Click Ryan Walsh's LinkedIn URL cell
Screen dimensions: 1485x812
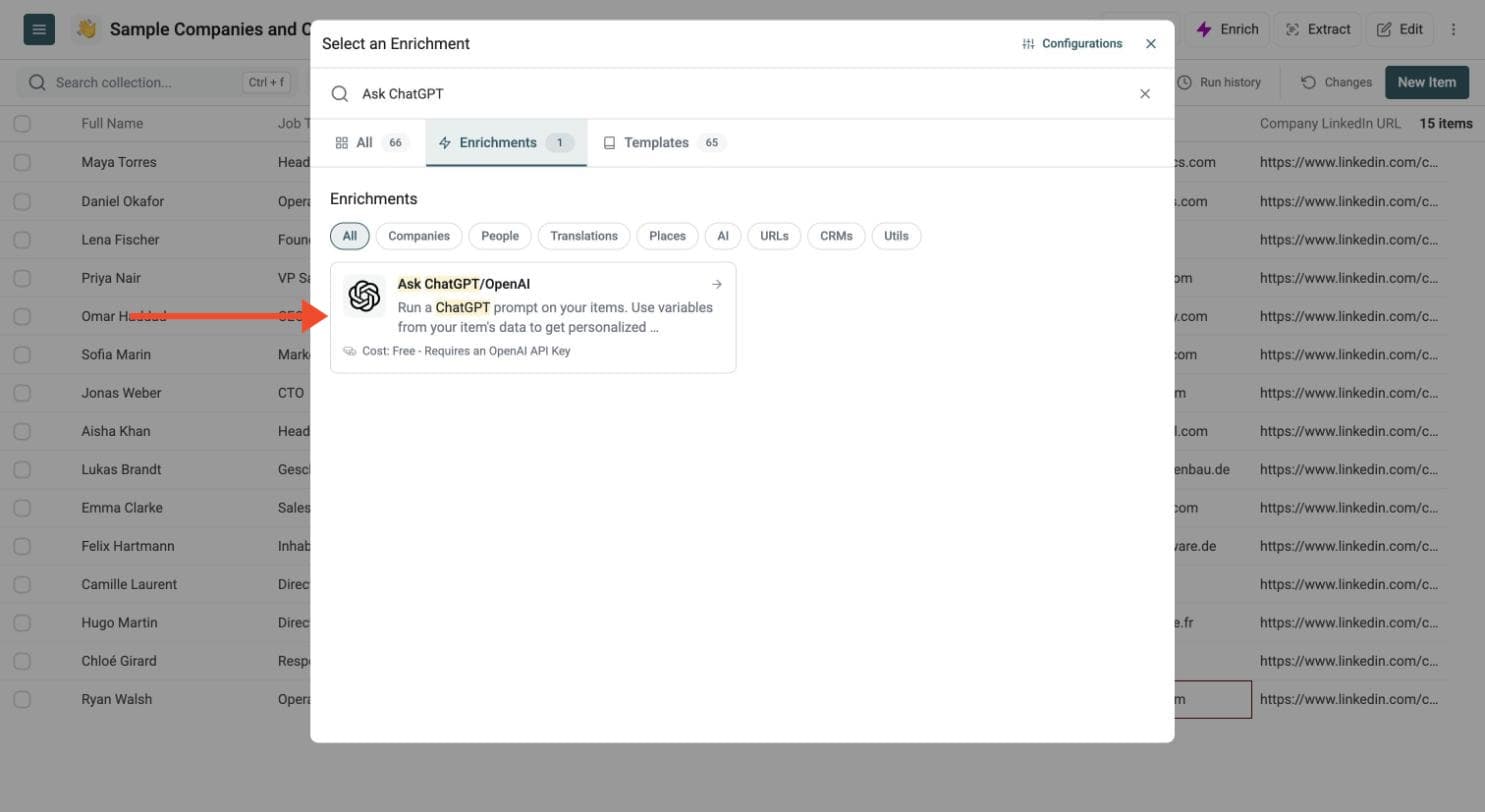coord(1349,699)
